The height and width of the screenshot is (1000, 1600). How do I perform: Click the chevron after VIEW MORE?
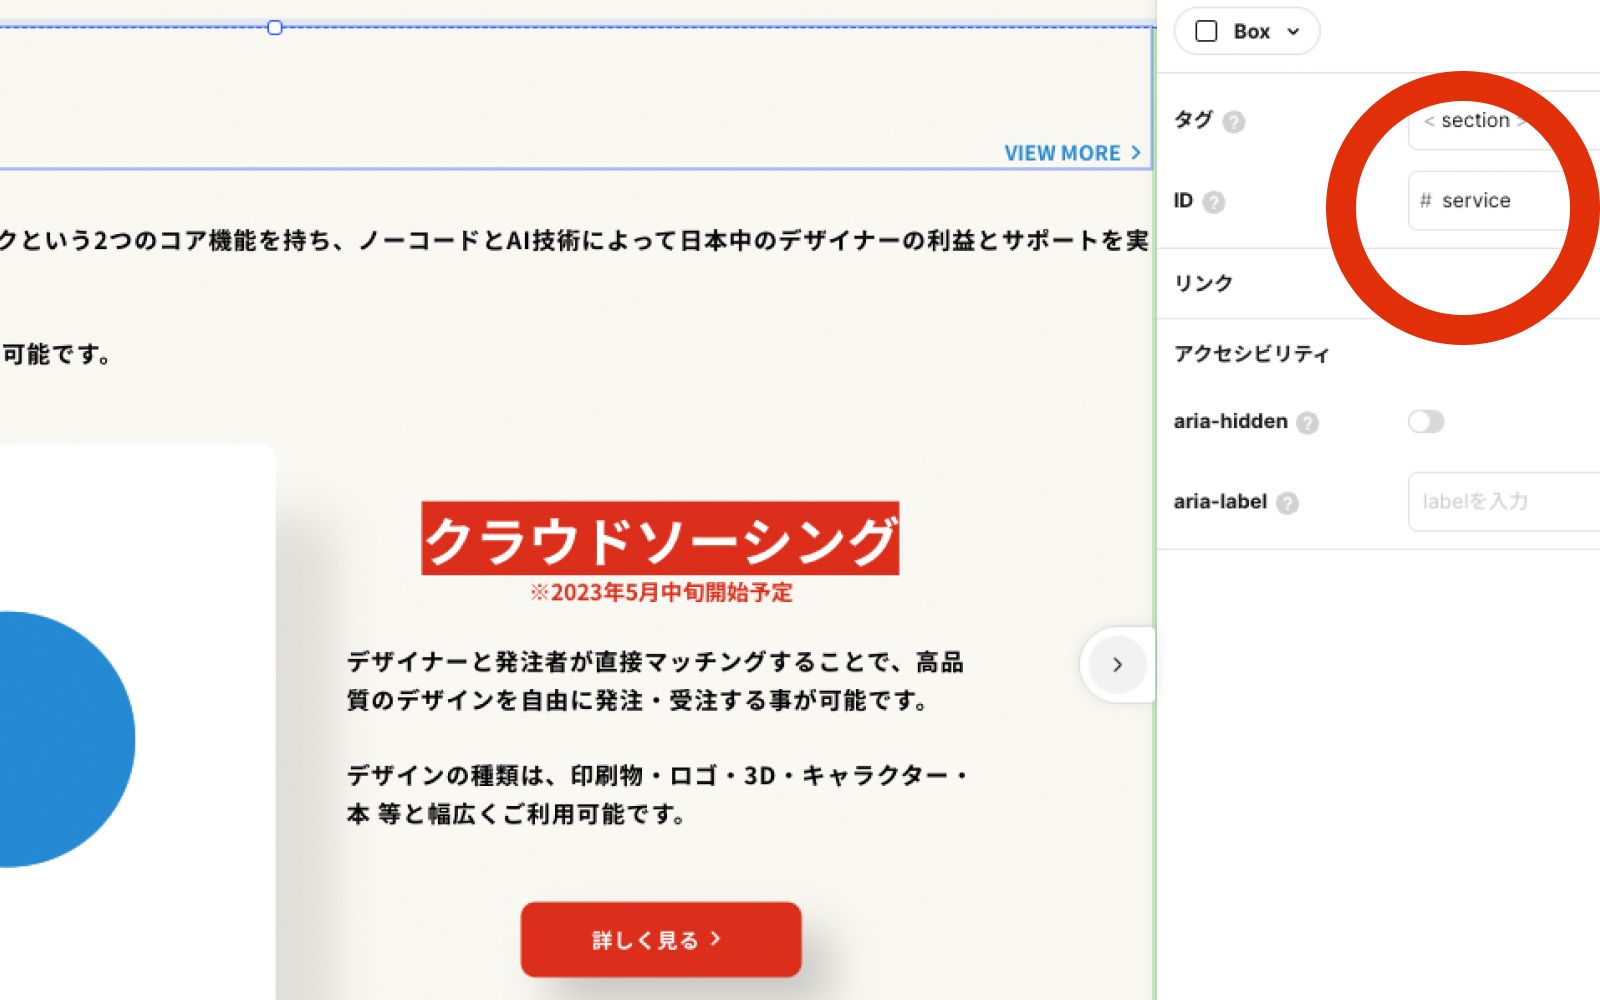[x=1136, y=153]
